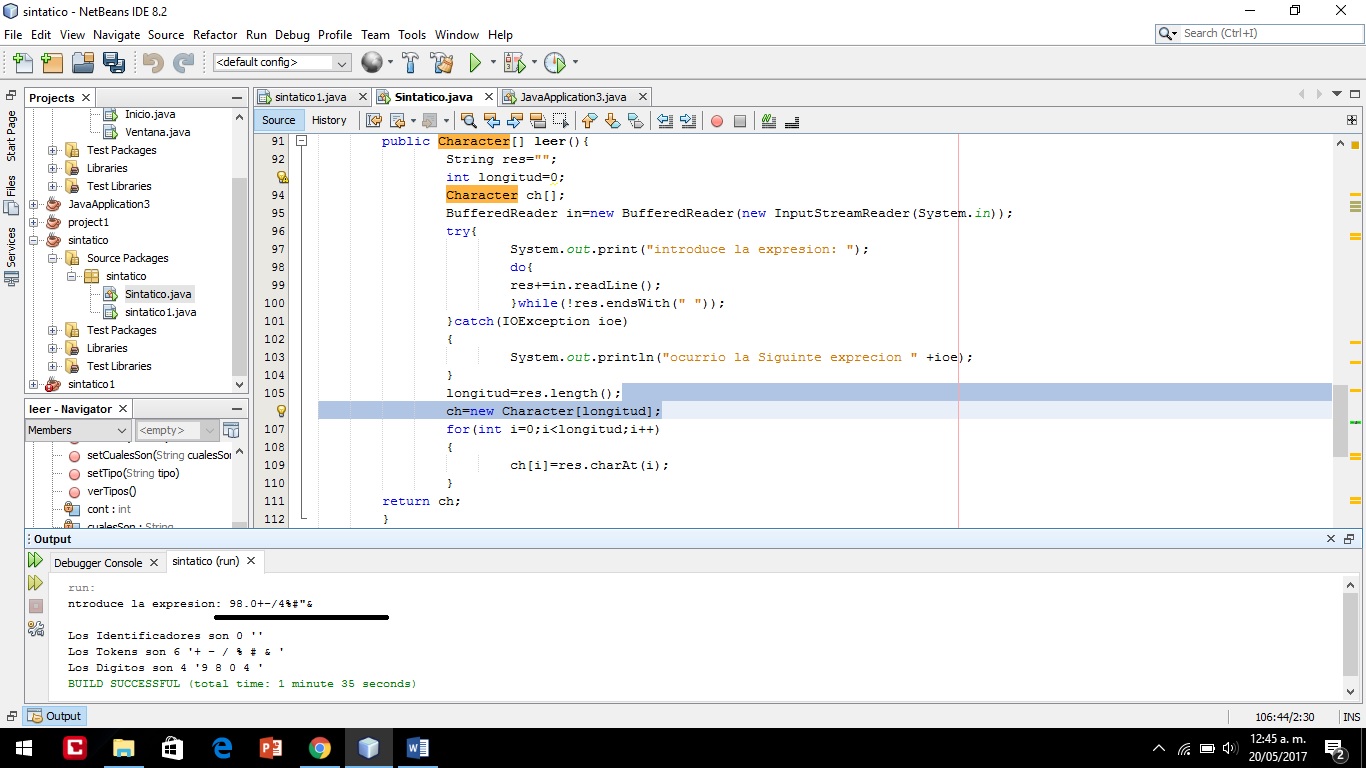Toggle the Source view button

[279, 120]
